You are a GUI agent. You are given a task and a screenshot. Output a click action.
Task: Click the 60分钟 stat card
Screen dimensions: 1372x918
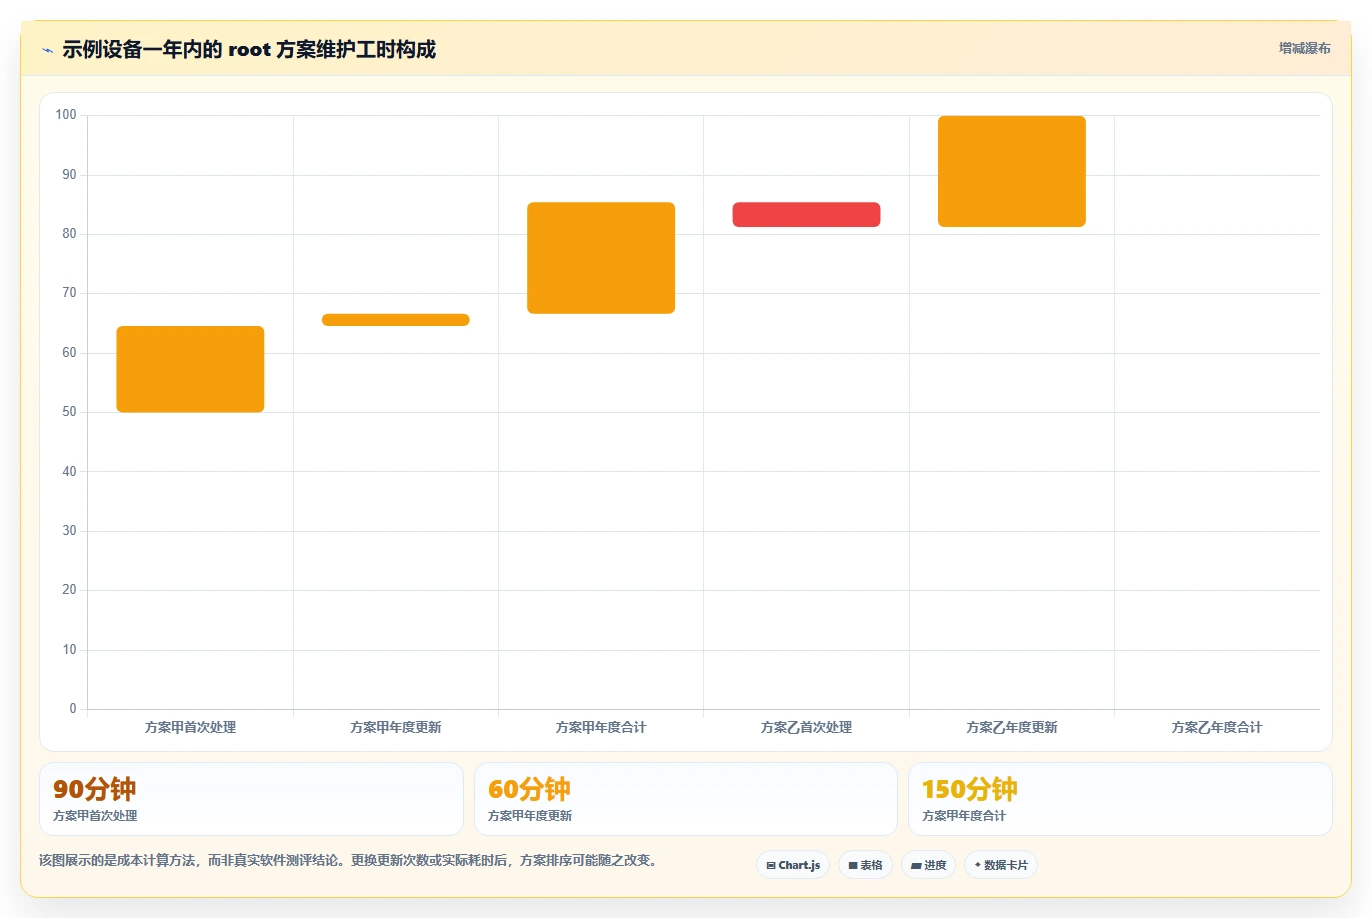pyautogui.click(x=686, y=799)
